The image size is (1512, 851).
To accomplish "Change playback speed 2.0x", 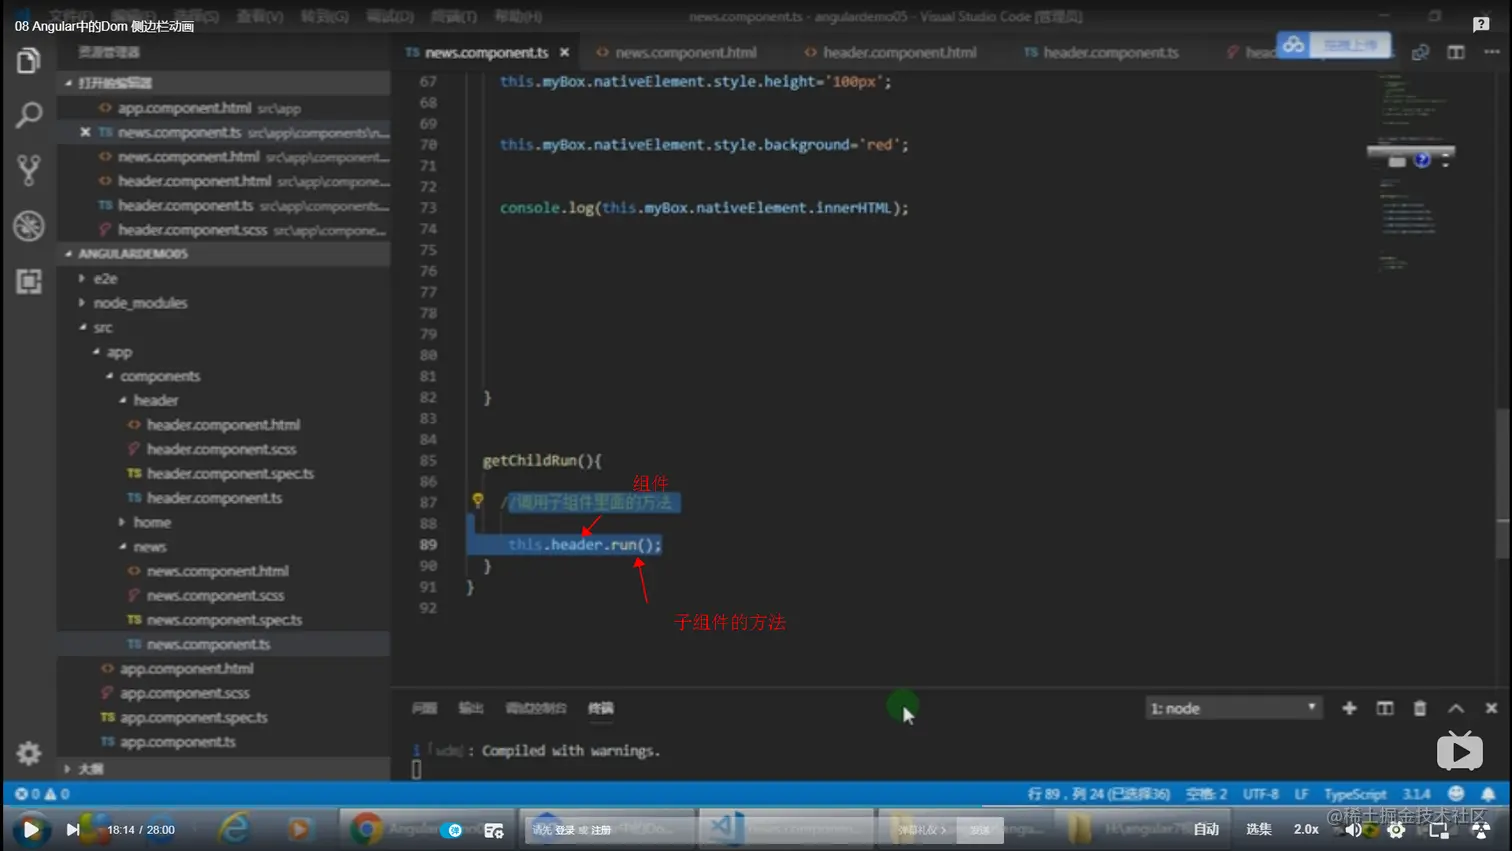I will coord(1306,829).
